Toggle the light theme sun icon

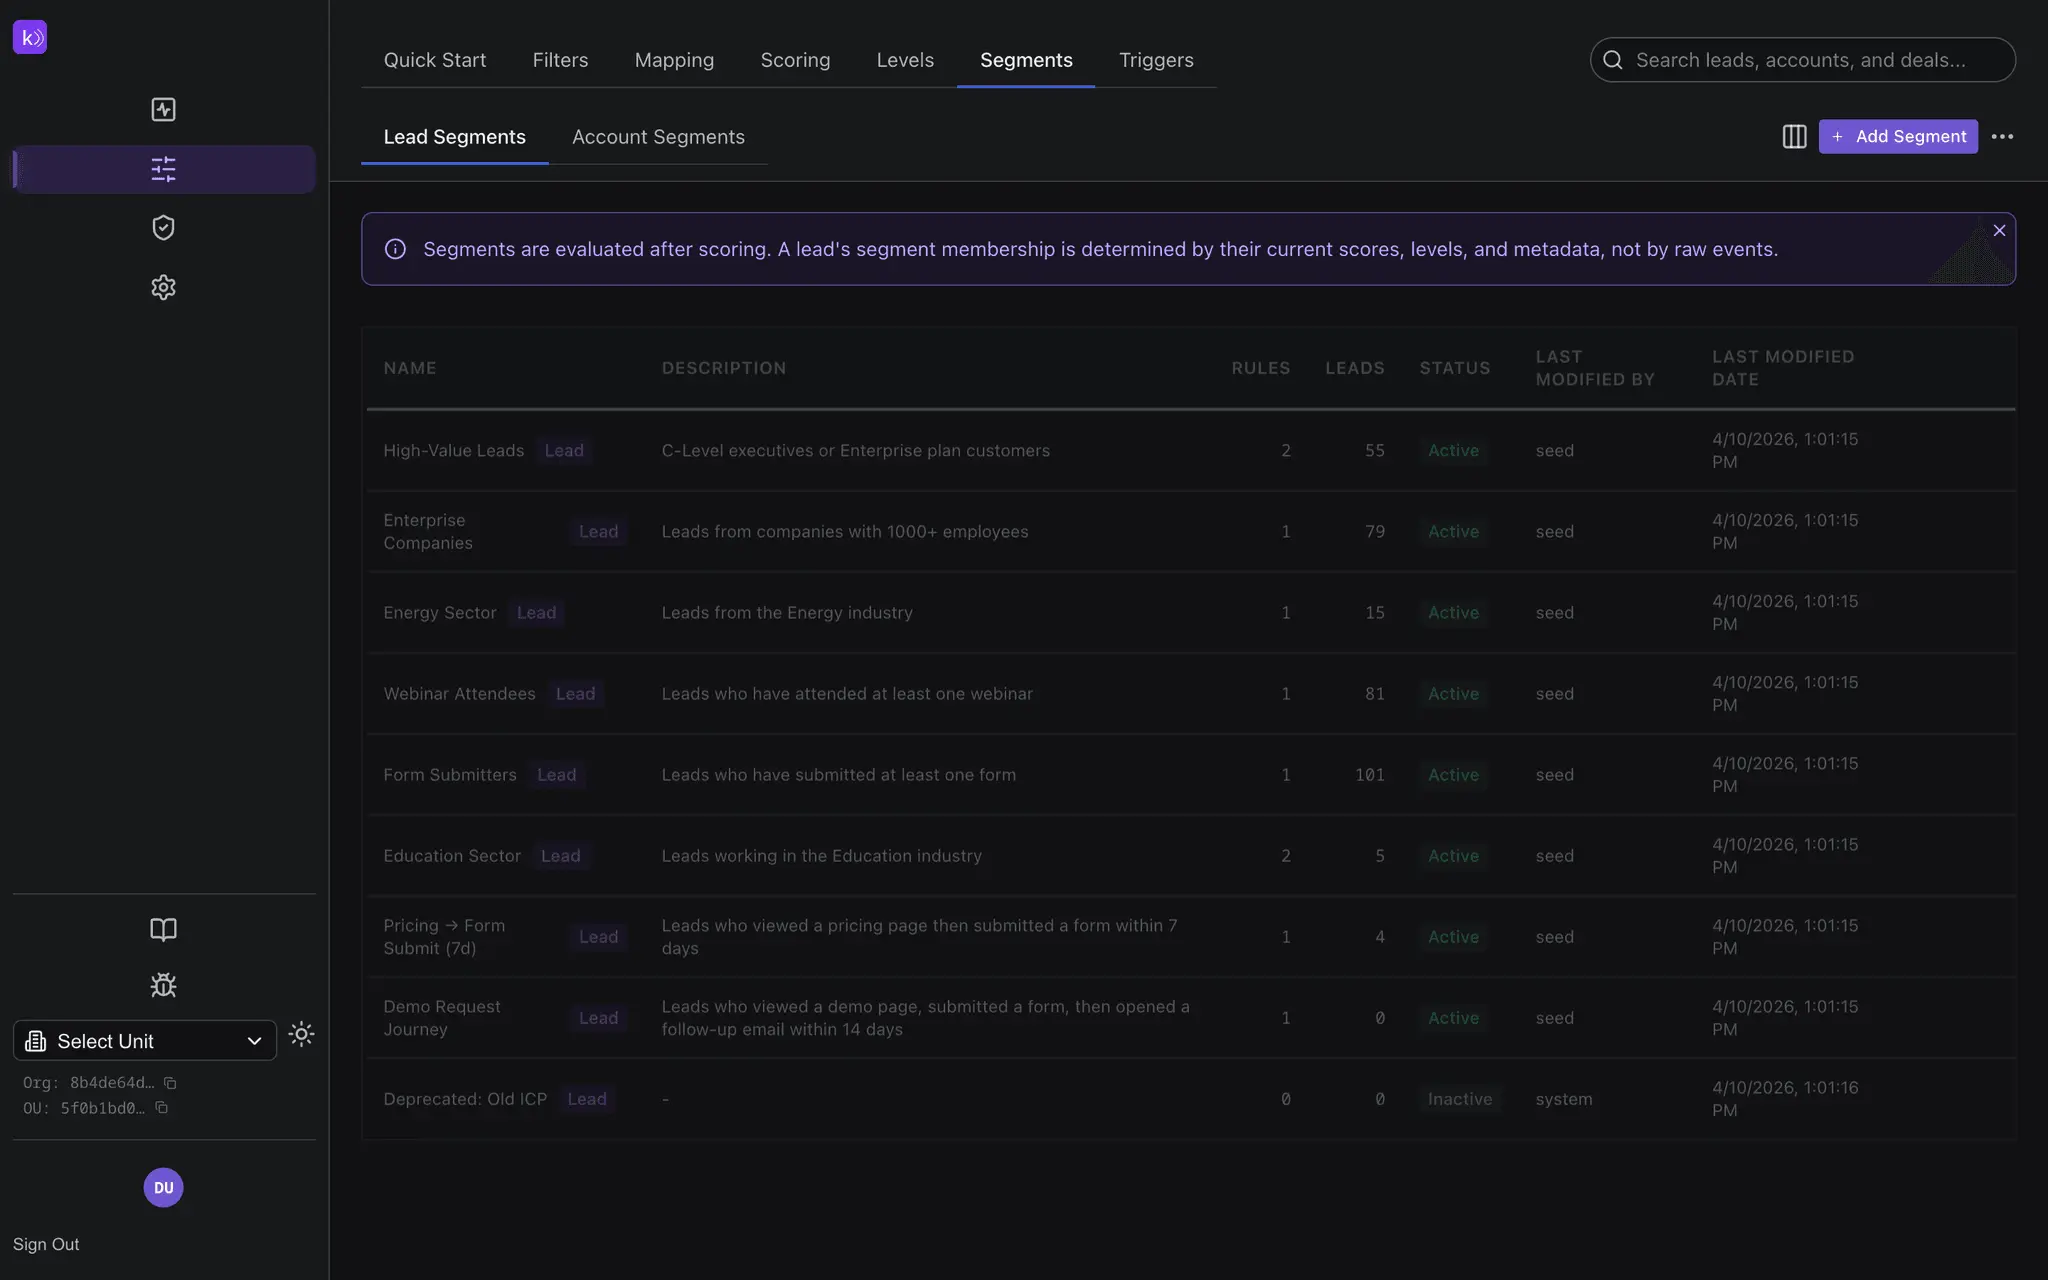coord(301,1034)
